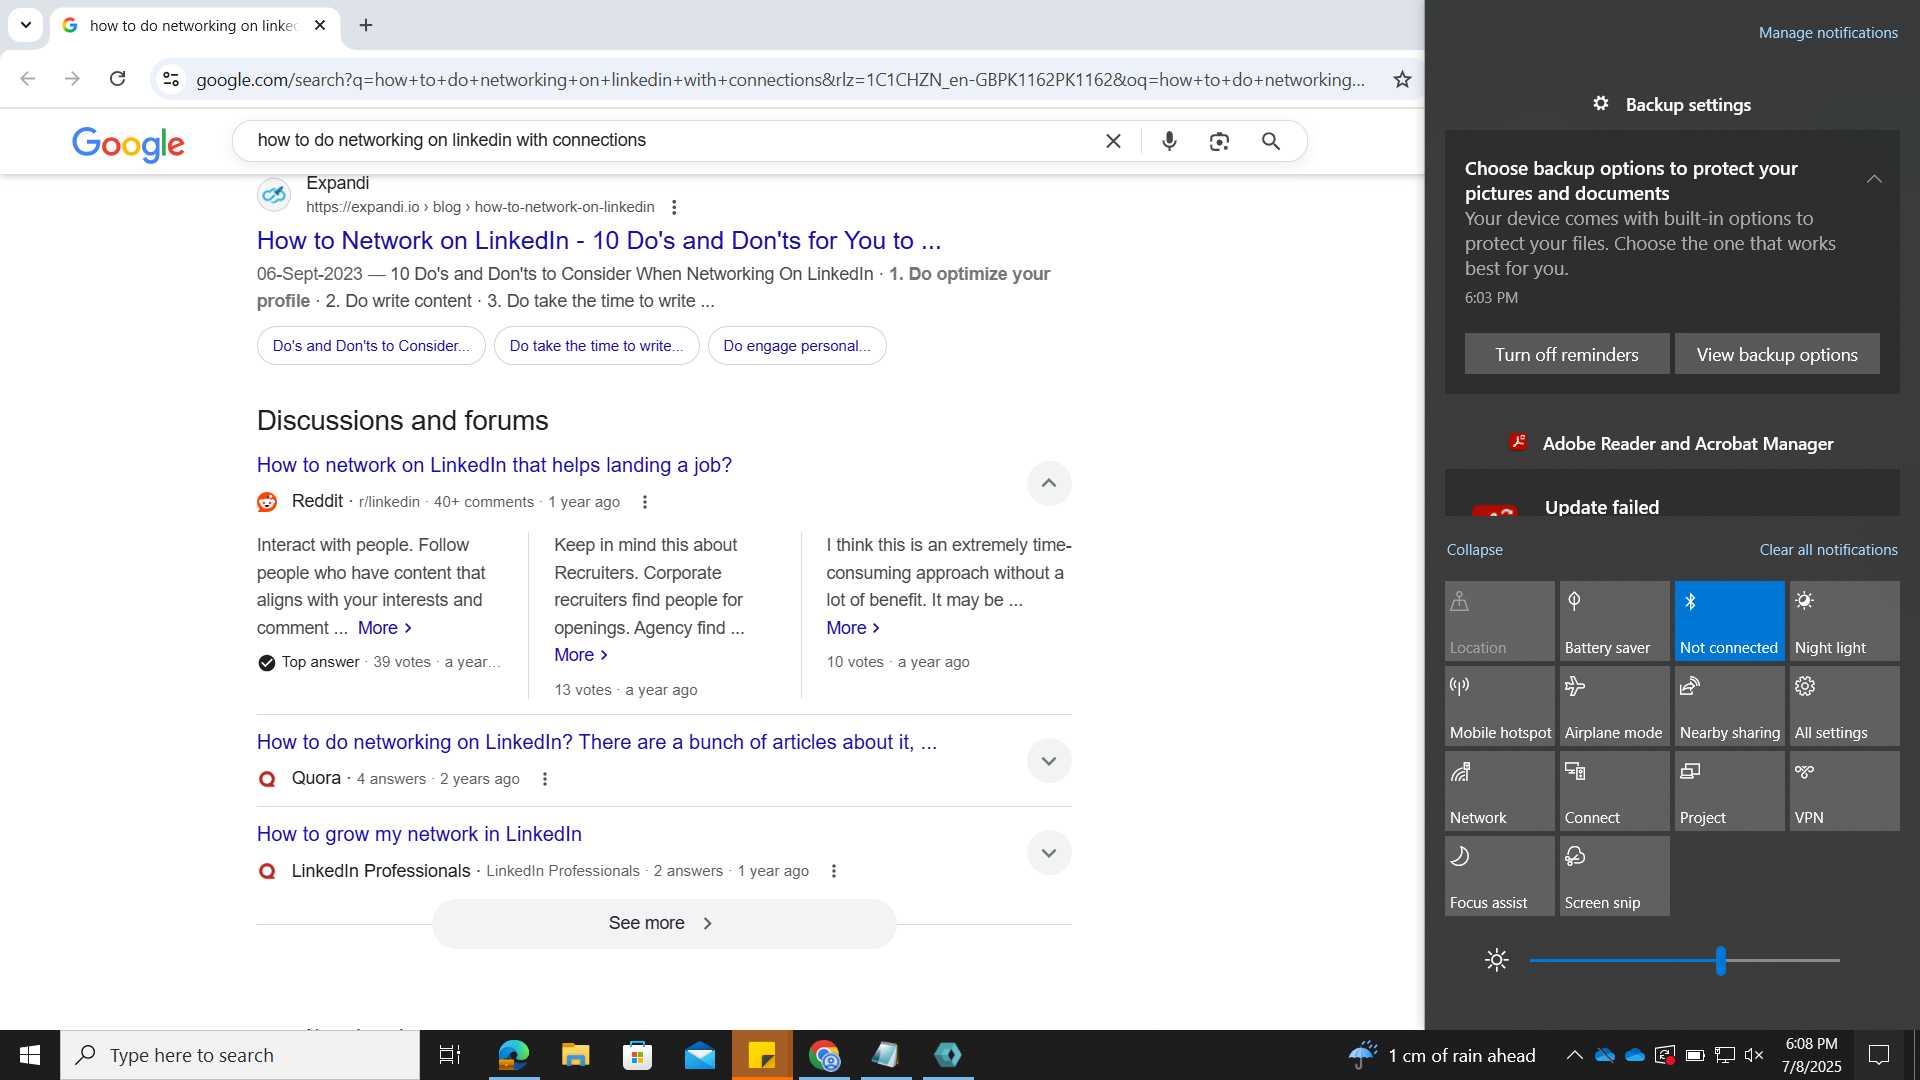Open Task View in taskbar

tap(450, 1055)
